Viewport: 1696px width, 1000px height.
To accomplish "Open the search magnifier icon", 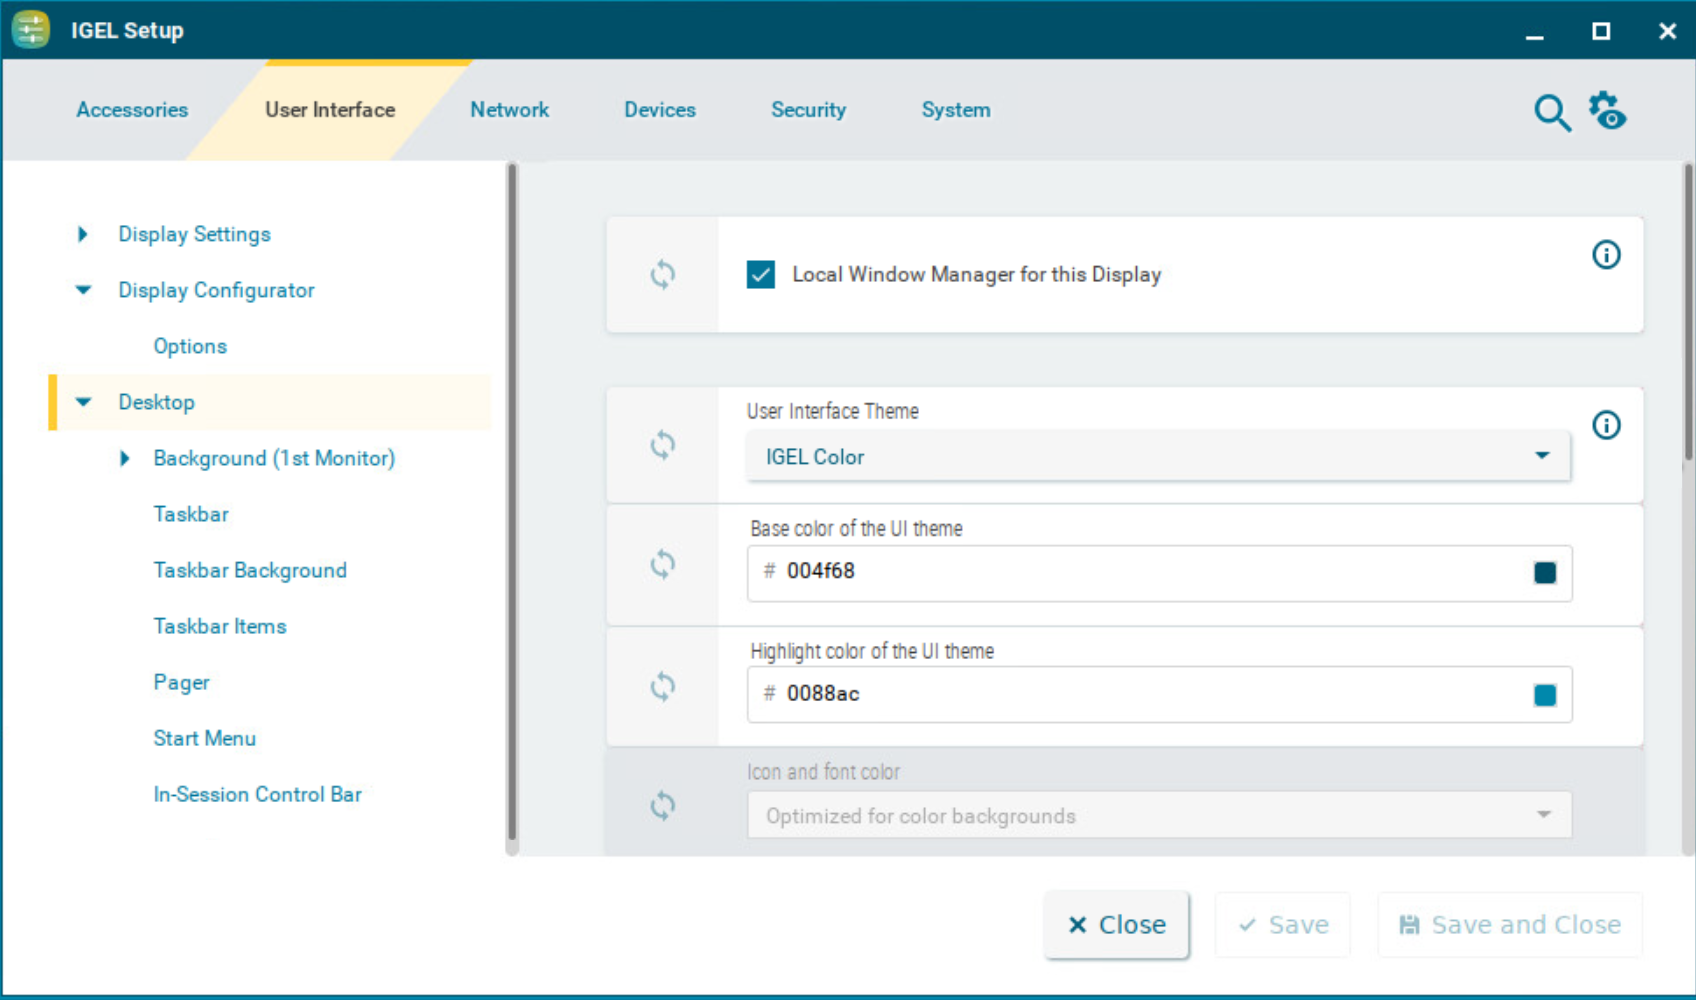I will (x=1551, y=113).
